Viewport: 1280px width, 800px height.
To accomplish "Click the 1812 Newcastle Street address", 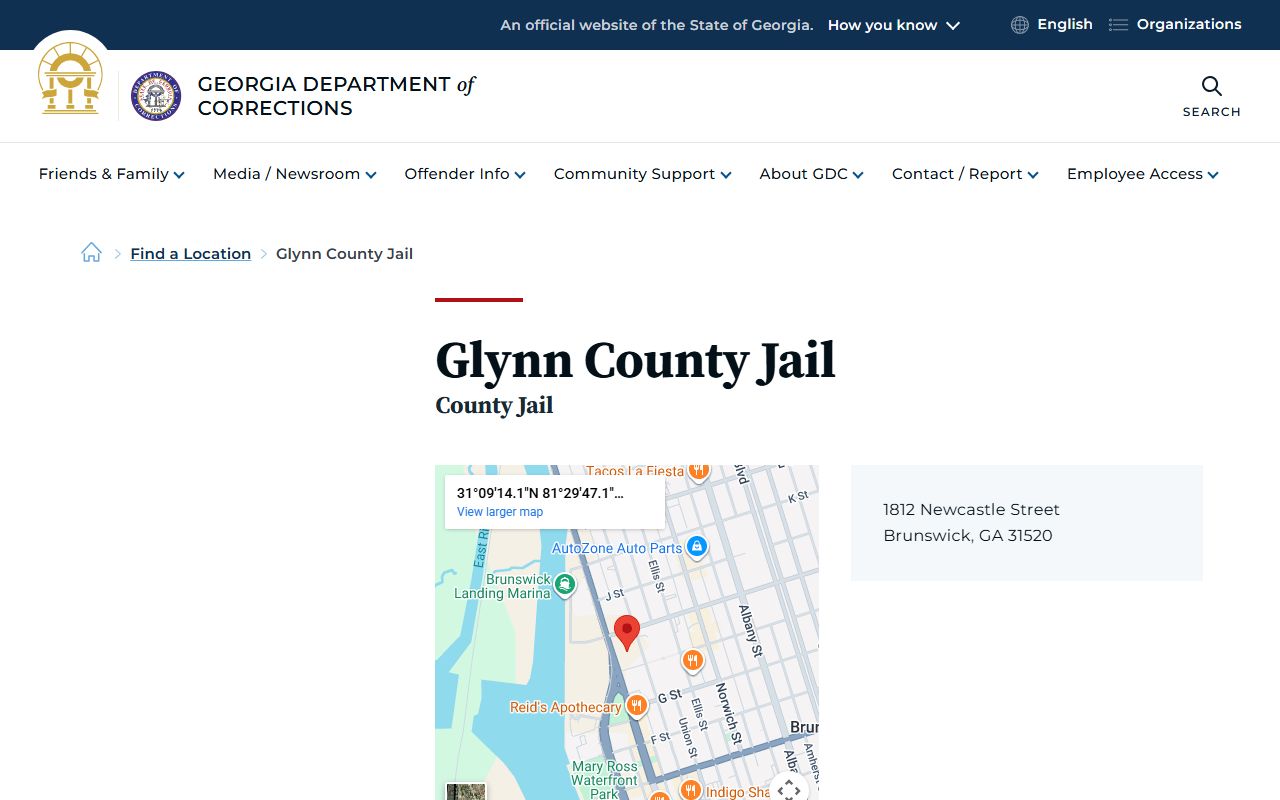I will click(971, 510).
